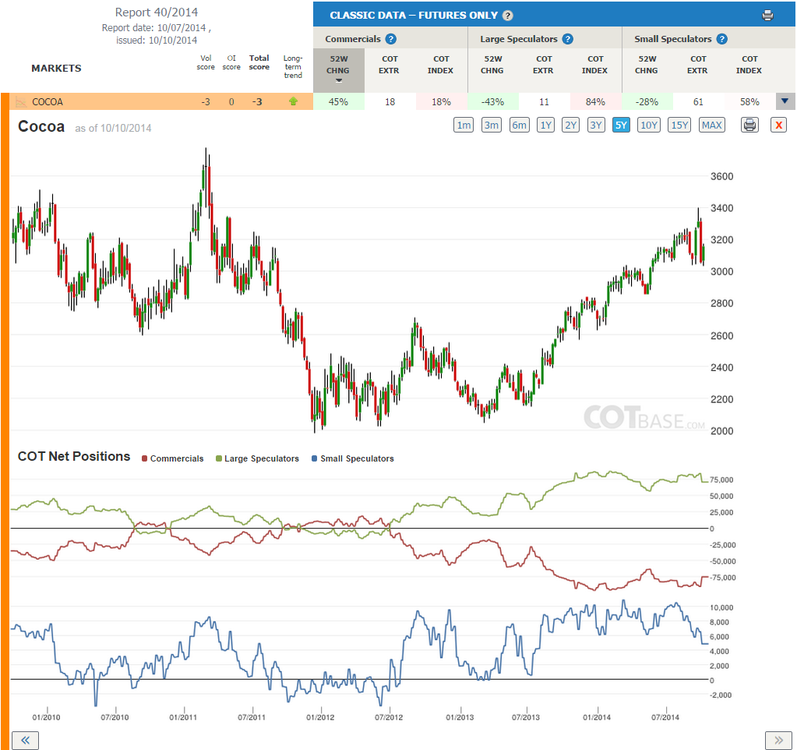Toggle Small Speculators series in legend
Viewport: 797px width, 750px height.
pos(353,458)
